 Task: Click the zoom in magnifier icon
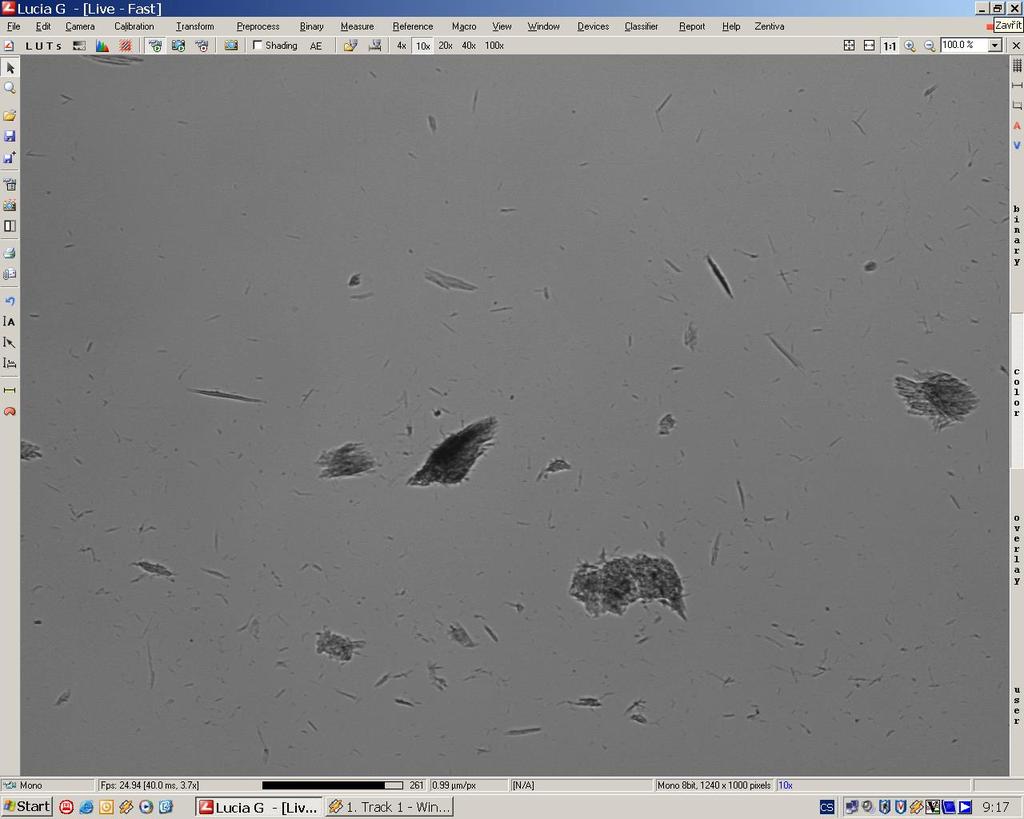910,46
